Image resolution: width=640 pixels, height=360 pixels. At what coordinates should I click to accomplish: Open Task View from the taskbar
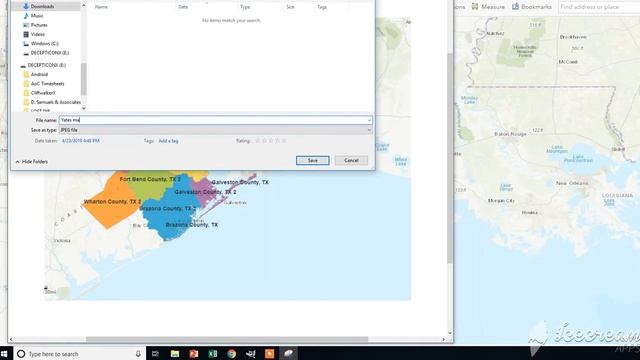coord(155,354)
